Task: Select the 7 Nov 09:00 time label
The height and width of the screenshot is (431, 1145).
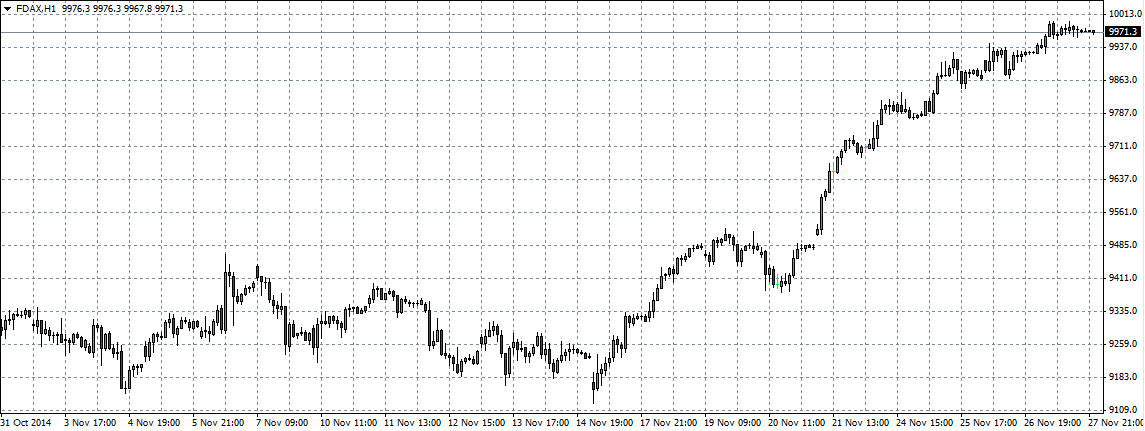Action: tap(283, 423)
